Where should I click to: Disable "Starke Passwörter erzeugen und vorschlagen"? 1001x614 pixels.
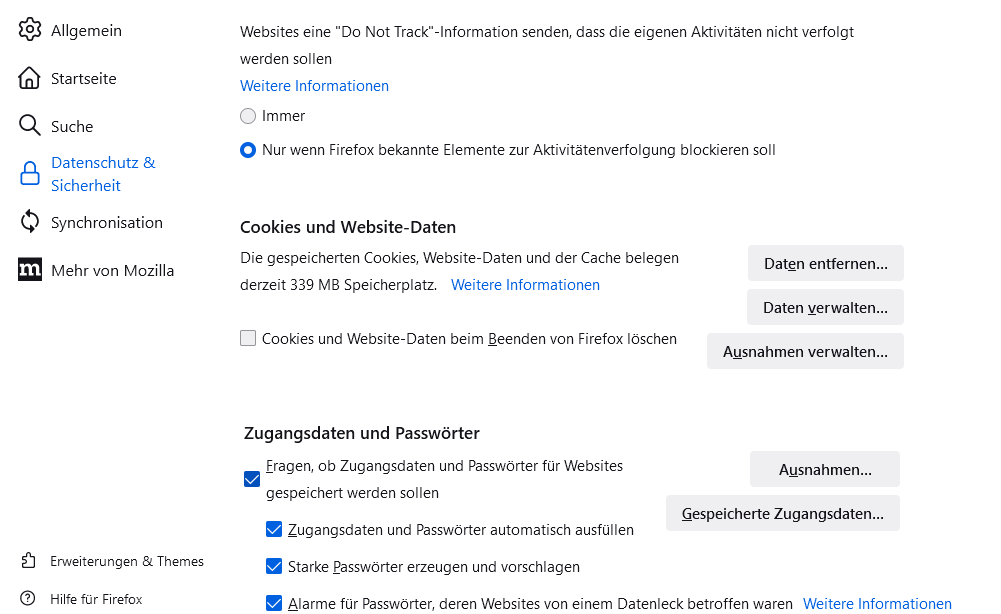click(274, 567)
